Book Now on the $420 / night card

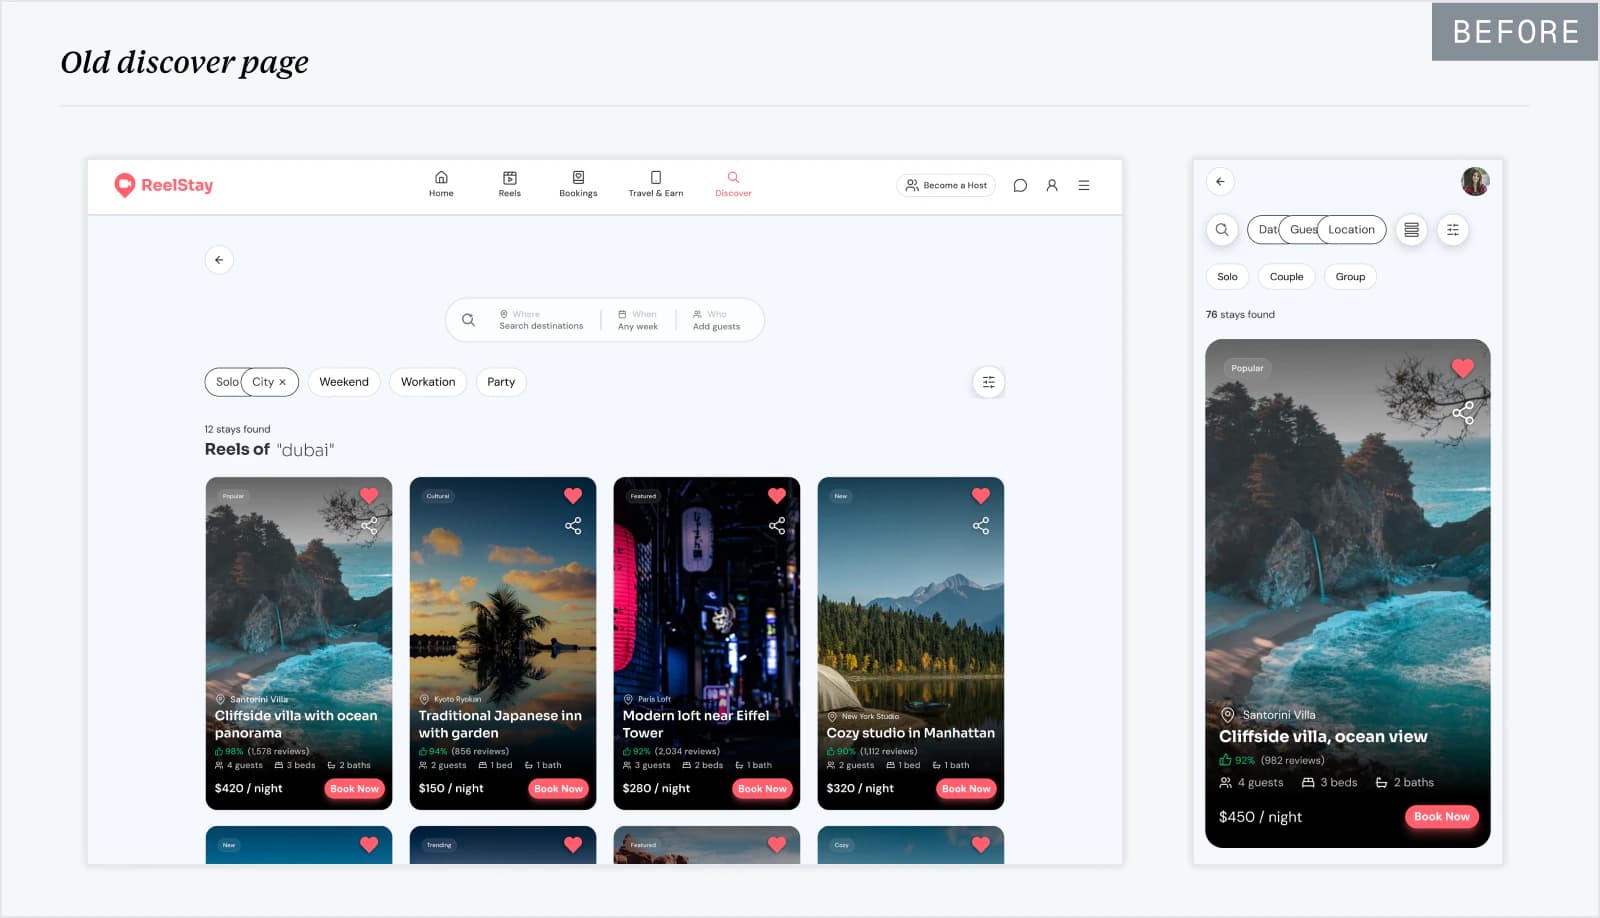[355, 789]
